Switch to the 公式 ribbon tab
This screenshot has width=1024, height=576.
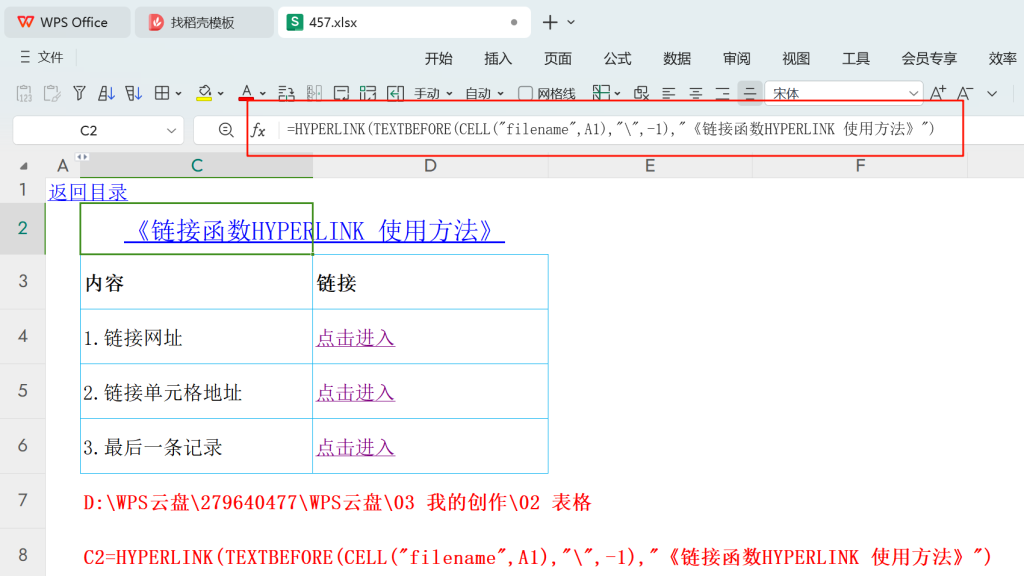(617, 59)
